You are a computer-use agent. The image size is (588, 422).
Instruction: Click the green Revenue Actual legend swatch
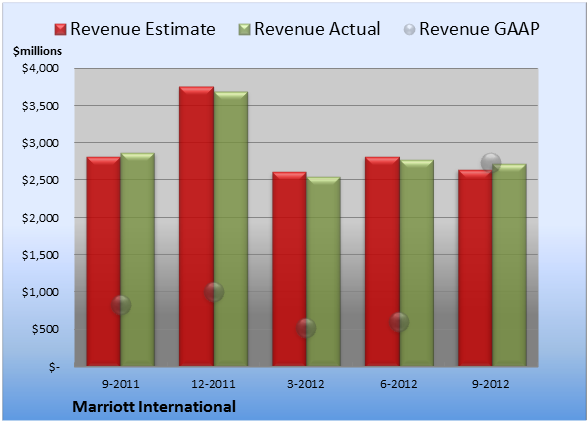pyautogui.click(x=244, y=29)
